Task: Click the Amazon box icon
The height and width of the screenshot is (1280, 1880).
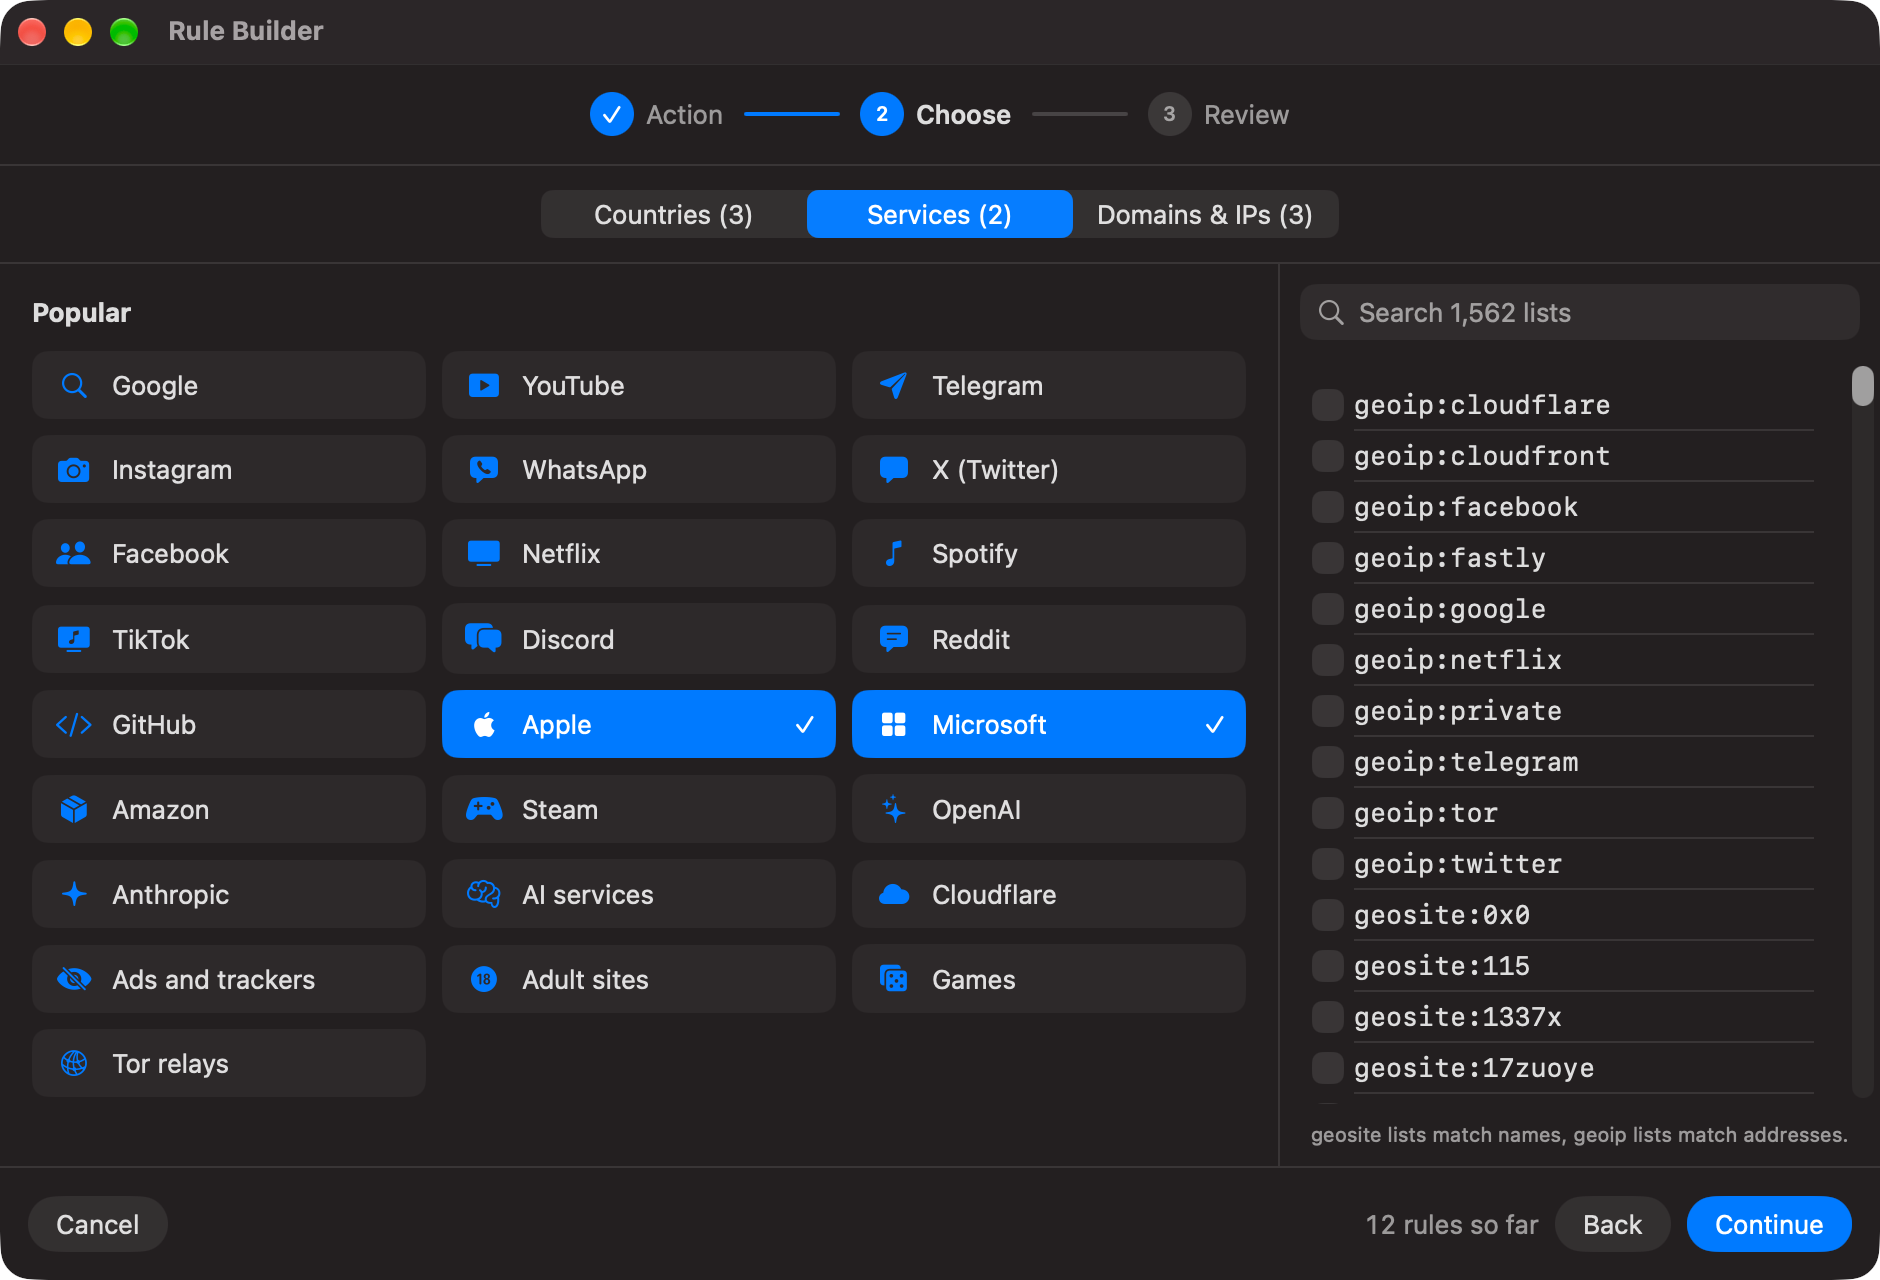Action: coord(74,810)
